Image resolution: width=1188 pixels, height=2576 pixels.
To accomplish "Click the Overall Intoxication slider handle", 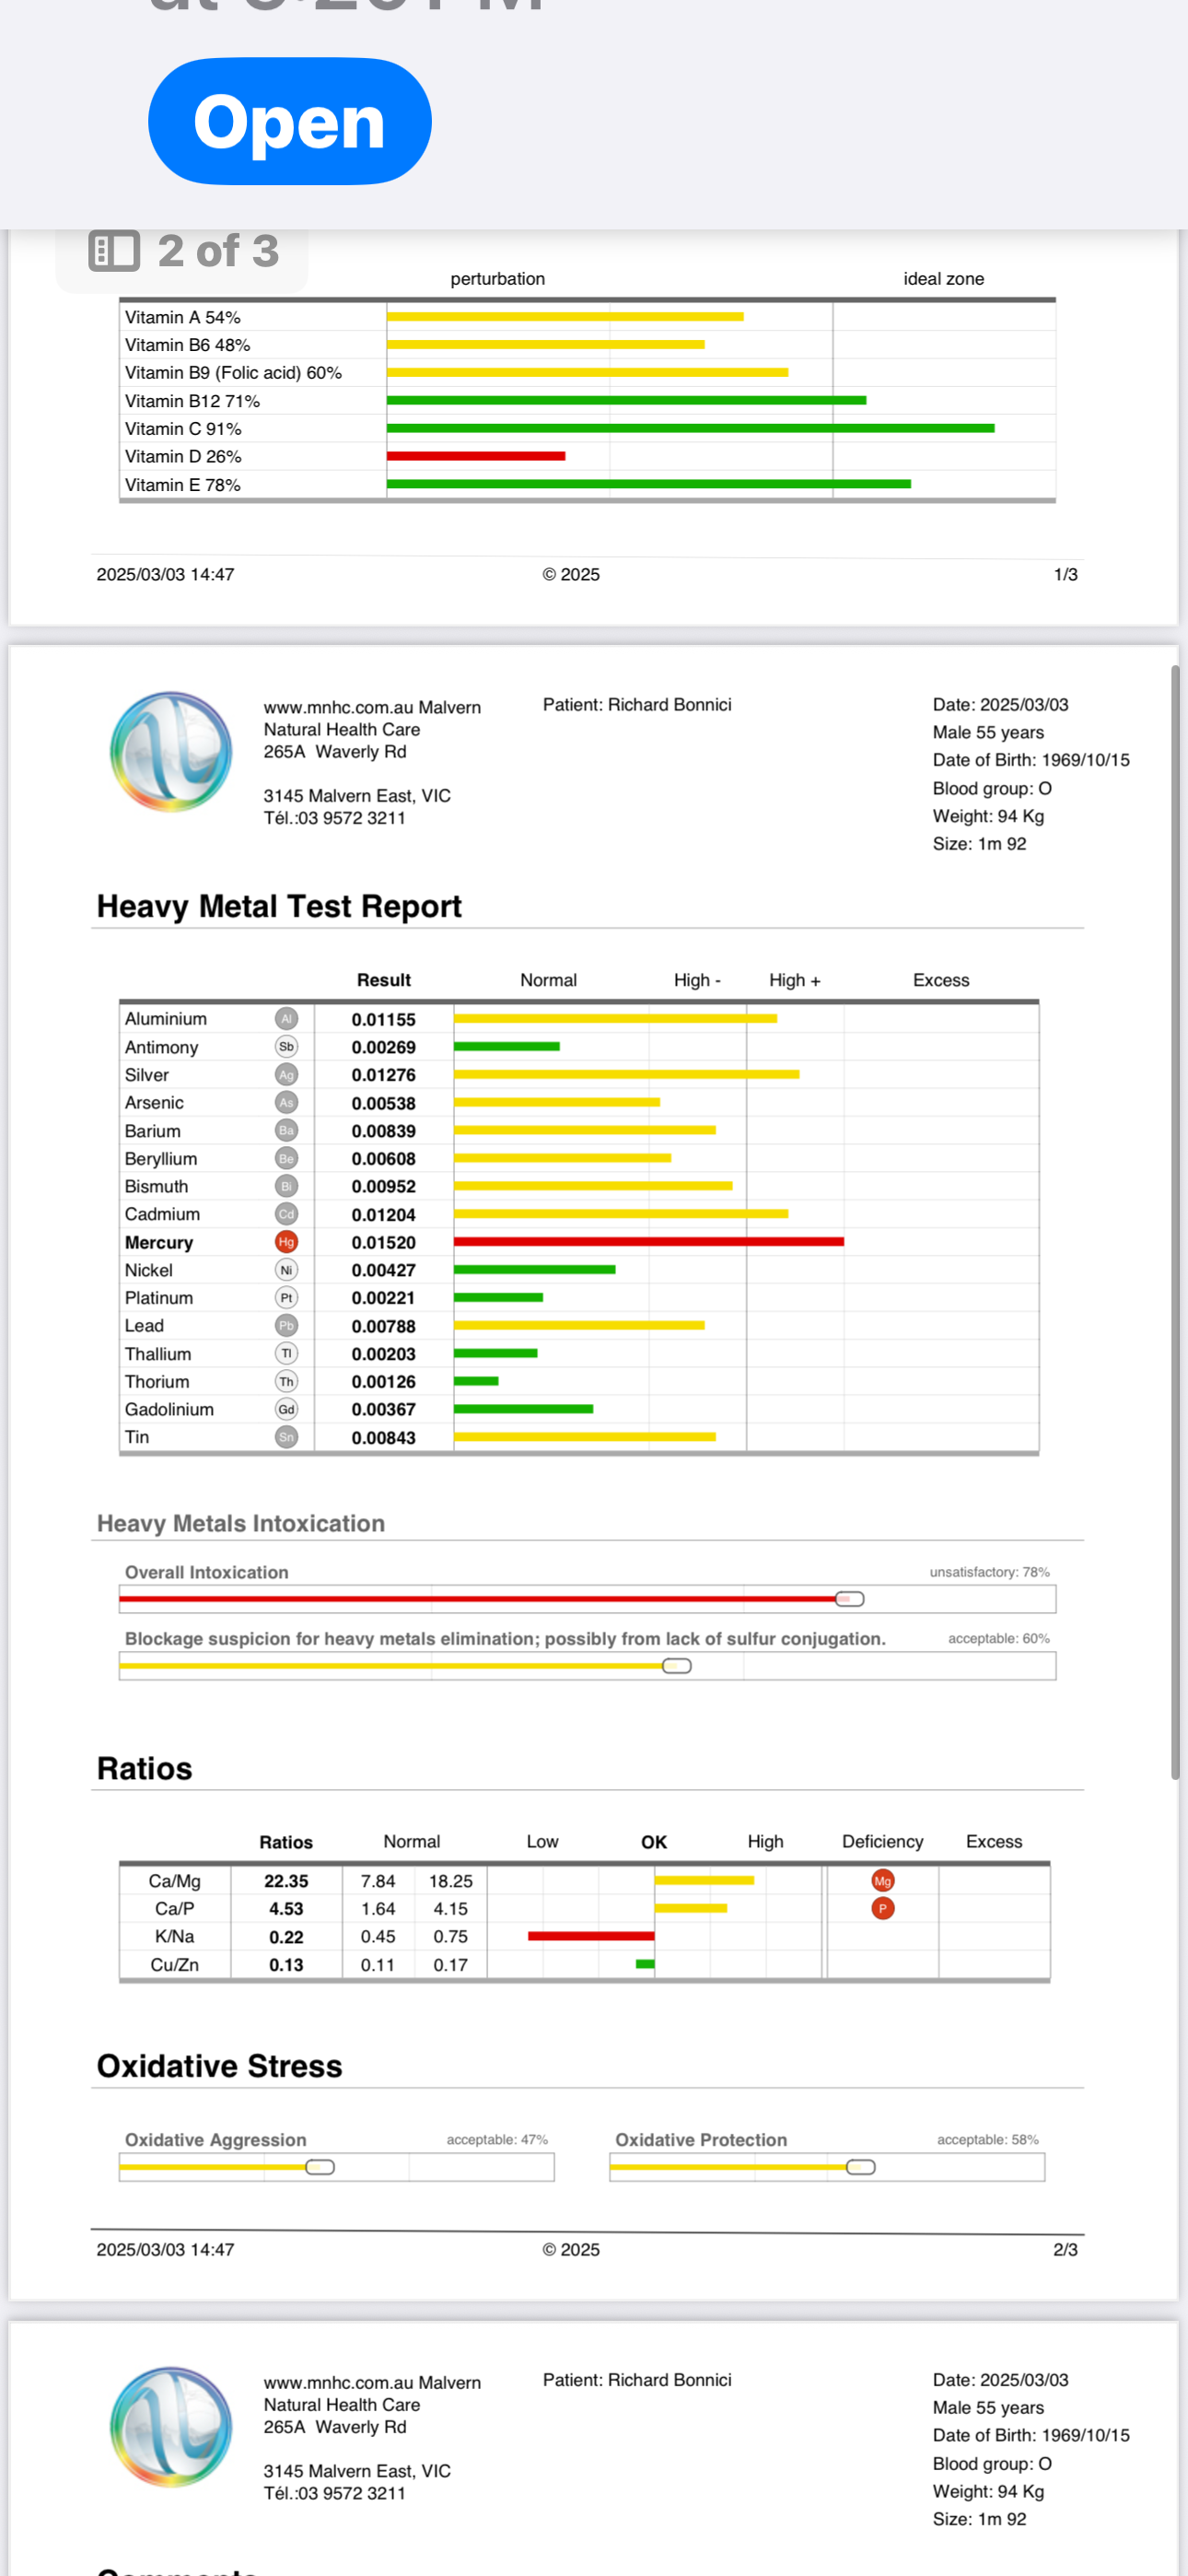I will point(849,1599).
